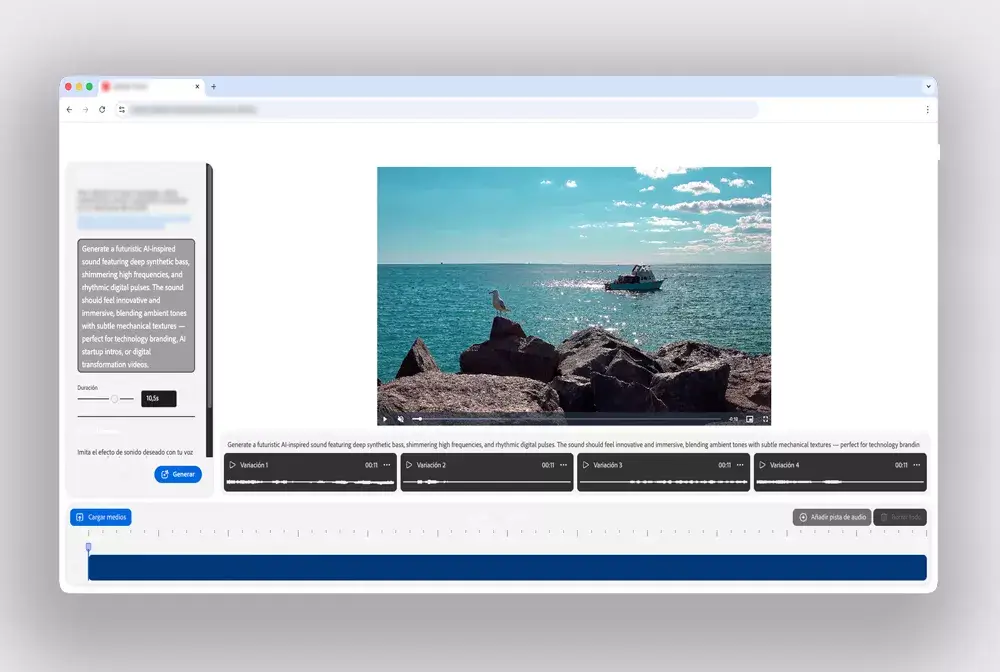The image size is (1000, 672).
Task: Toggle picture-in-picture on the video
Action: pos(750,419)
